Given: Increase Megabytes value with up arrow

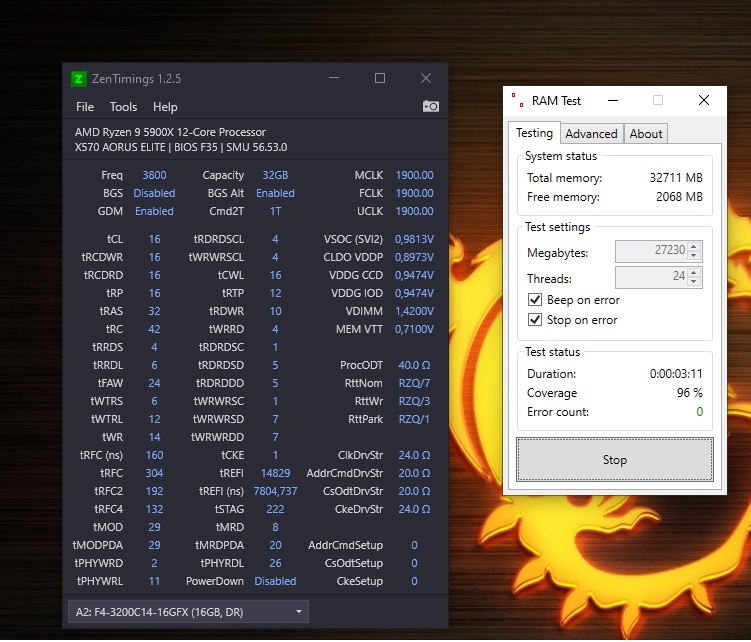Looking at the screenshot, I should [694, 247].
